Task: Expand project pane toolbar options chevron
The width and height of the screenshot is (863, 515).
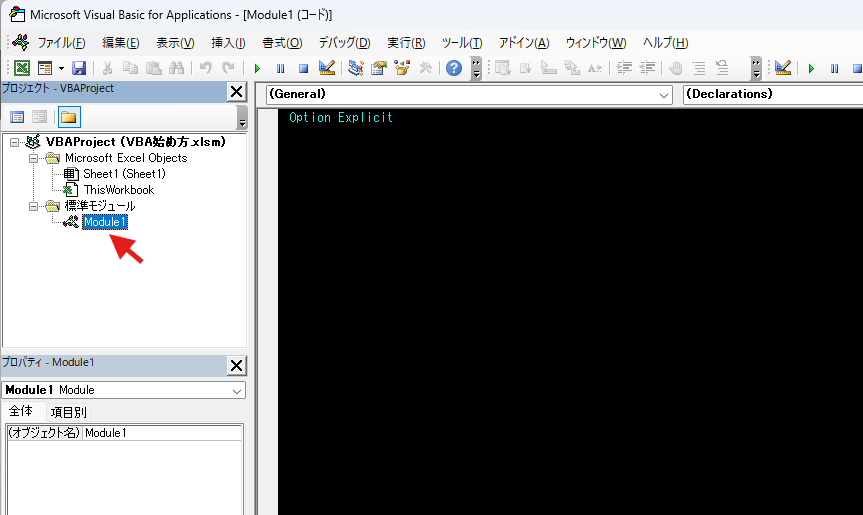Action: click(x=242, y=117)
